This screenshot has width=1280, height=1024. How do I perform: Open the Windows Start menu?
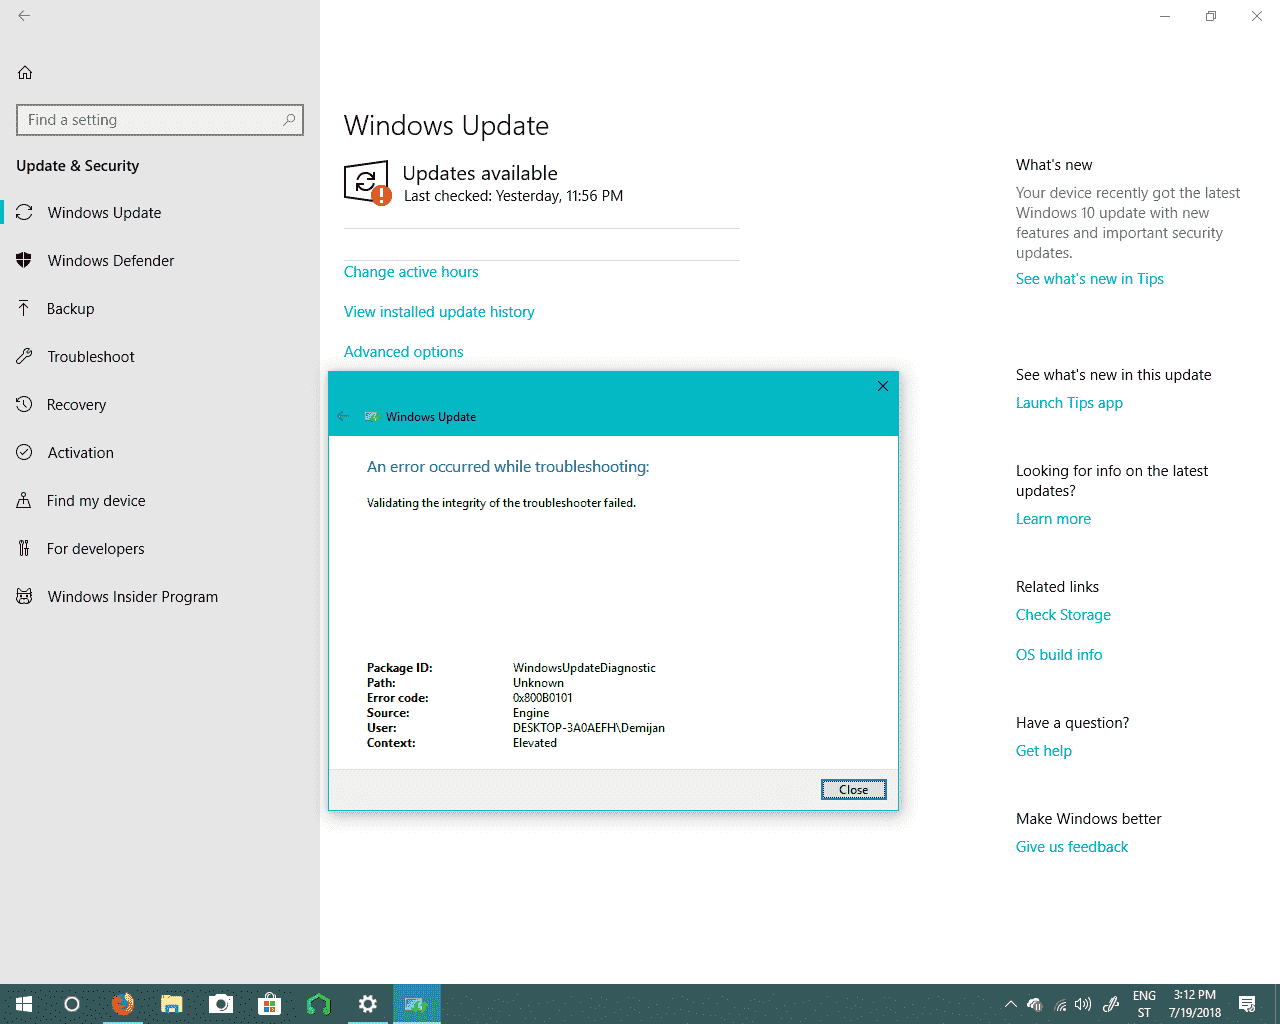click(24, 1004)
